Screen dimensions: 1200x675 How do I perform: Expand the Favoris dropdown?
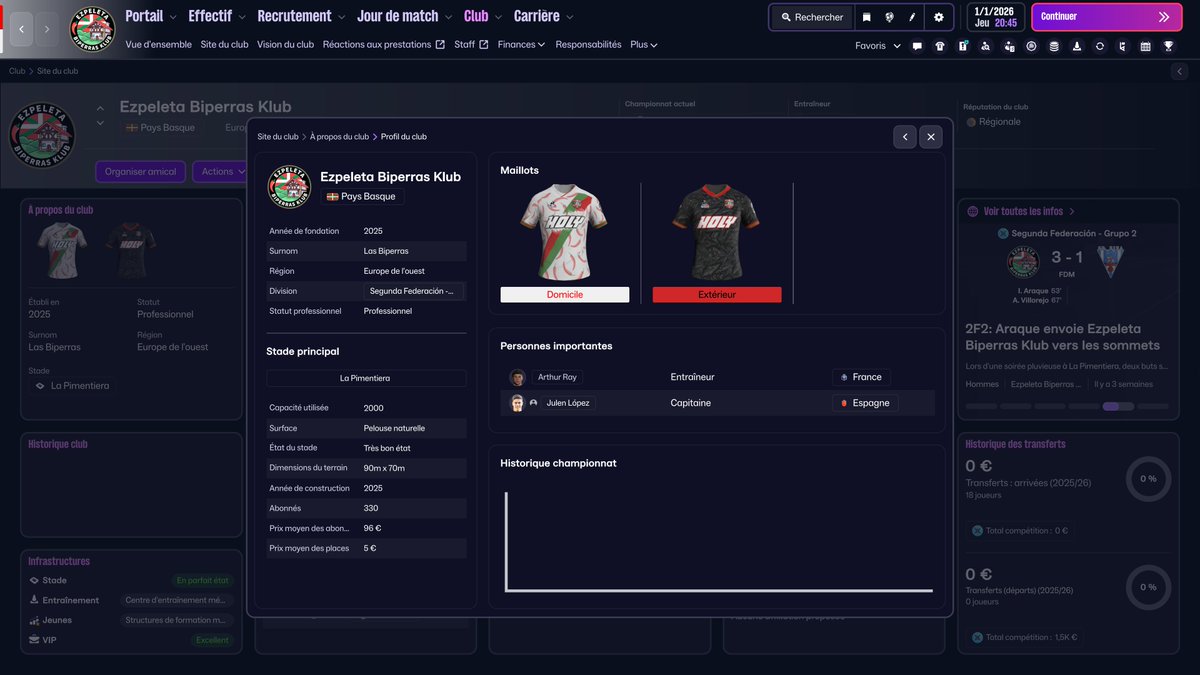(x=878, y=46)
